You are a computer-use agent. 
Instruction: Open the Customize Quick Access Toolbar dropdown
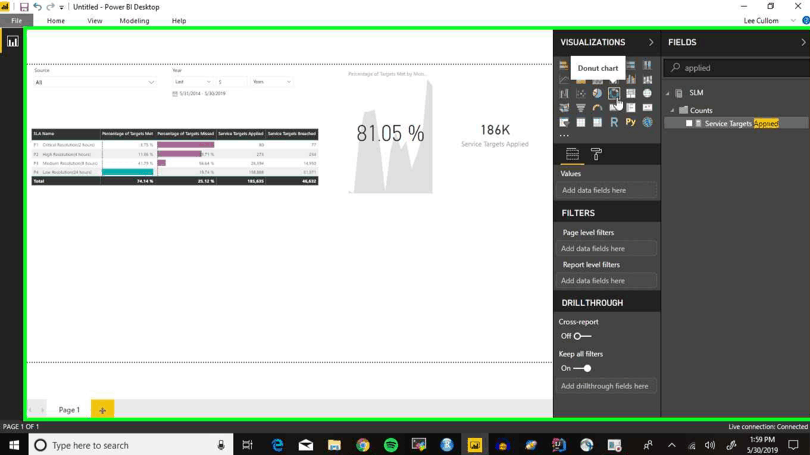tap(61, 7)
